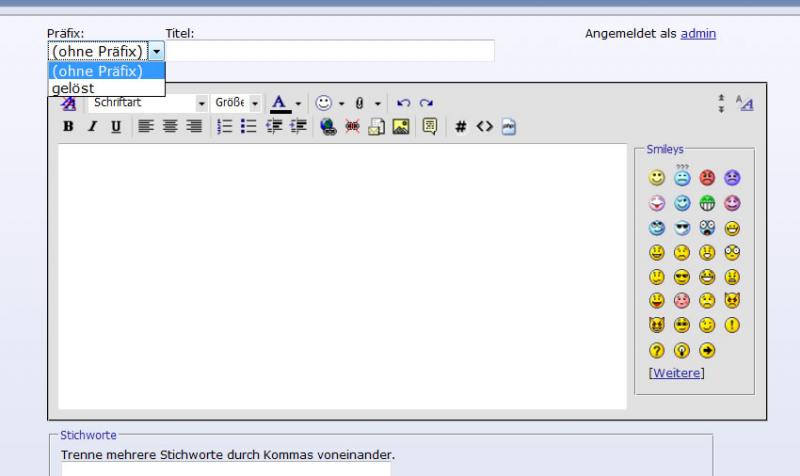Choose the "(ohne Präfix)" option in list

97,71
